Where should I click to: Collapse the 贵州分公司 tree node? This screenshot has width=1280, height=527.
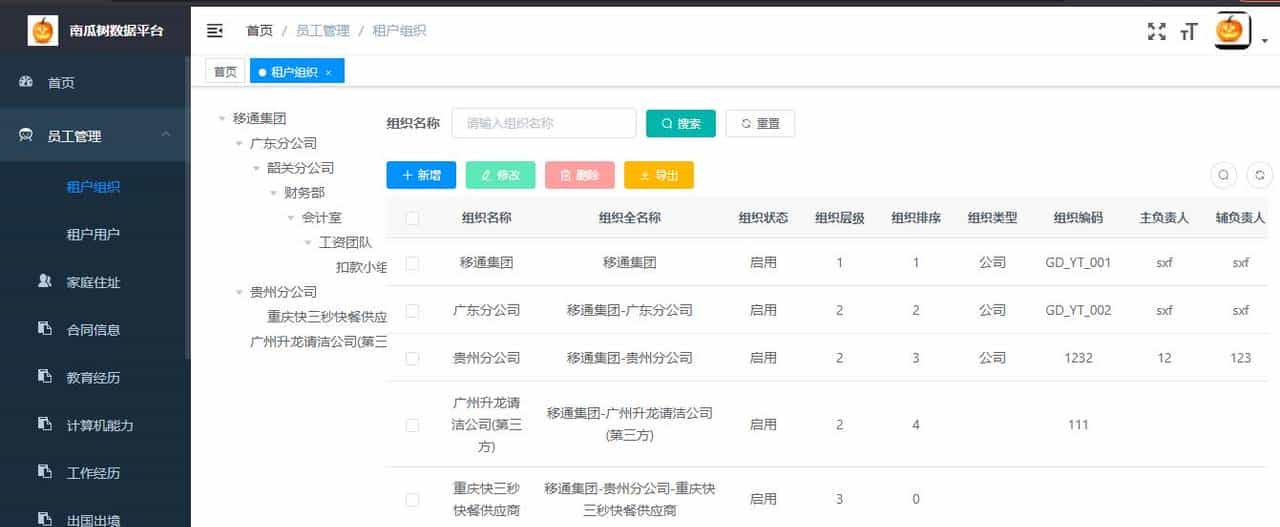[x=238, y=293]
